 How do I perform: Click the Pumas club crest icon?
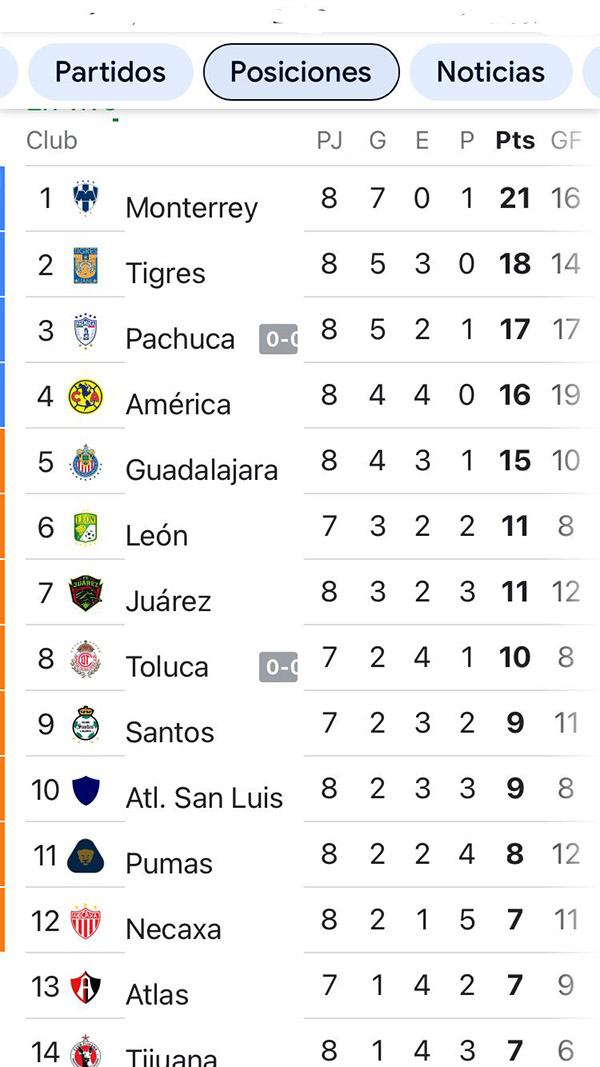point(86,856)
